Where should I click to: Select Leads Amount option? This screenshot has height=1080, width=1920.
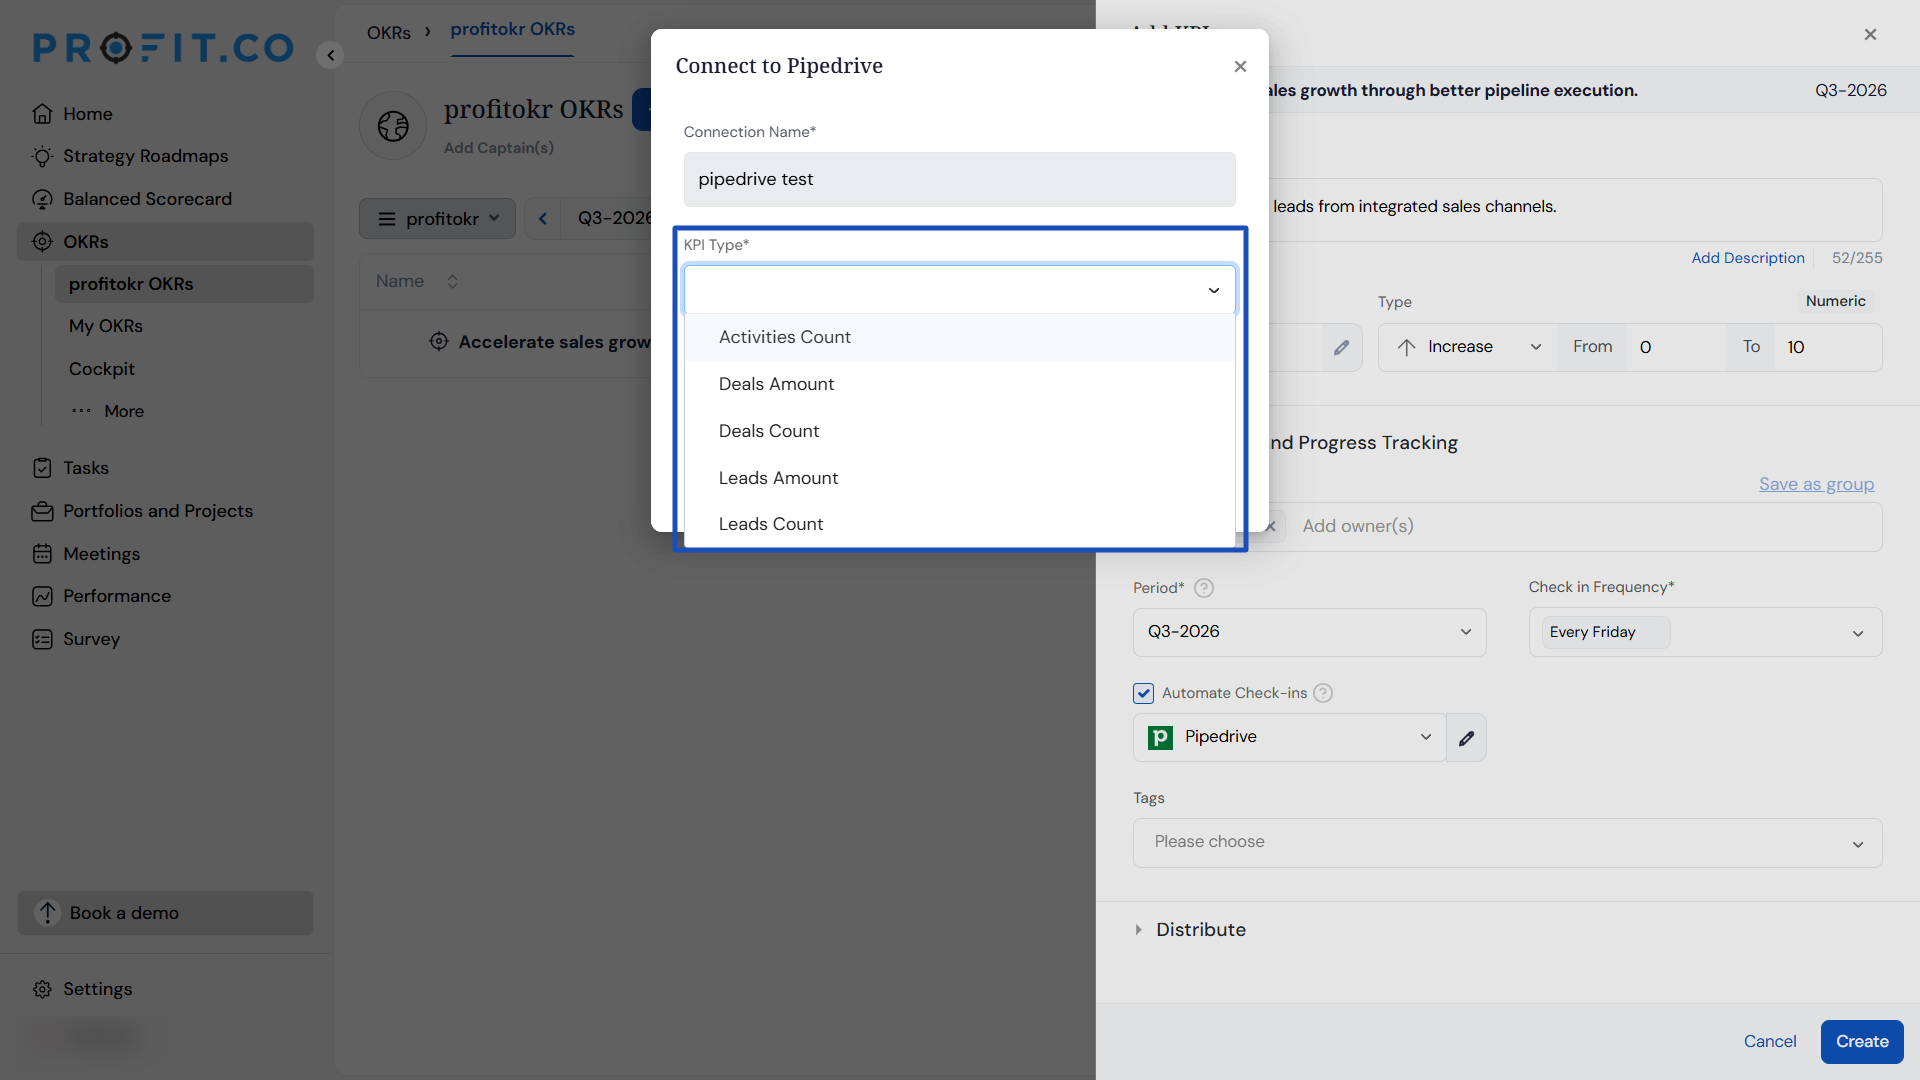tap(960, 478)
